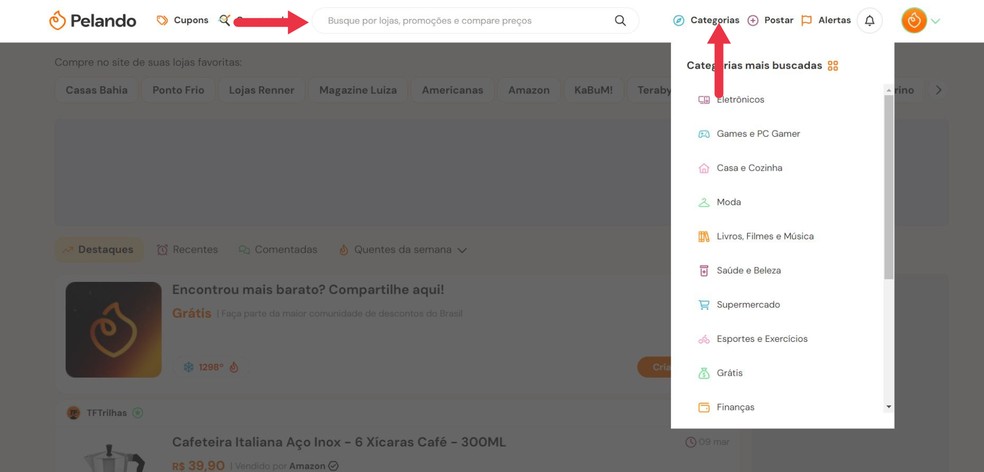Open the Amazon store chip
The image size is (984, 472).
pos(529,90)
